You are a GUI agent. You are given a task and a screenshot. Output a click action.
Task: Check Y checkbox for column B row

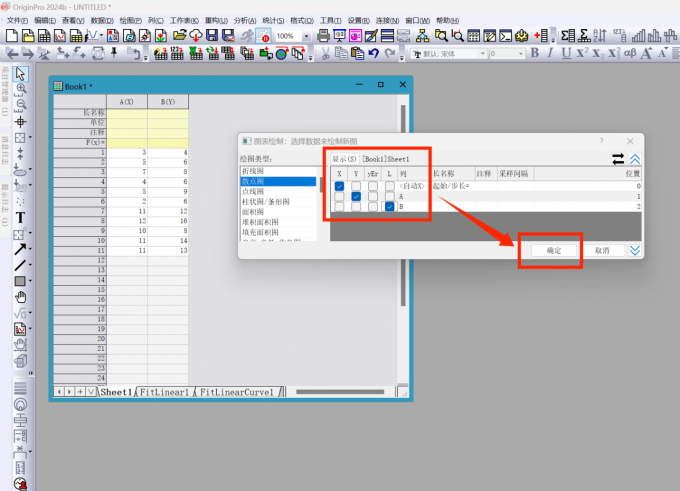point(356,207)
